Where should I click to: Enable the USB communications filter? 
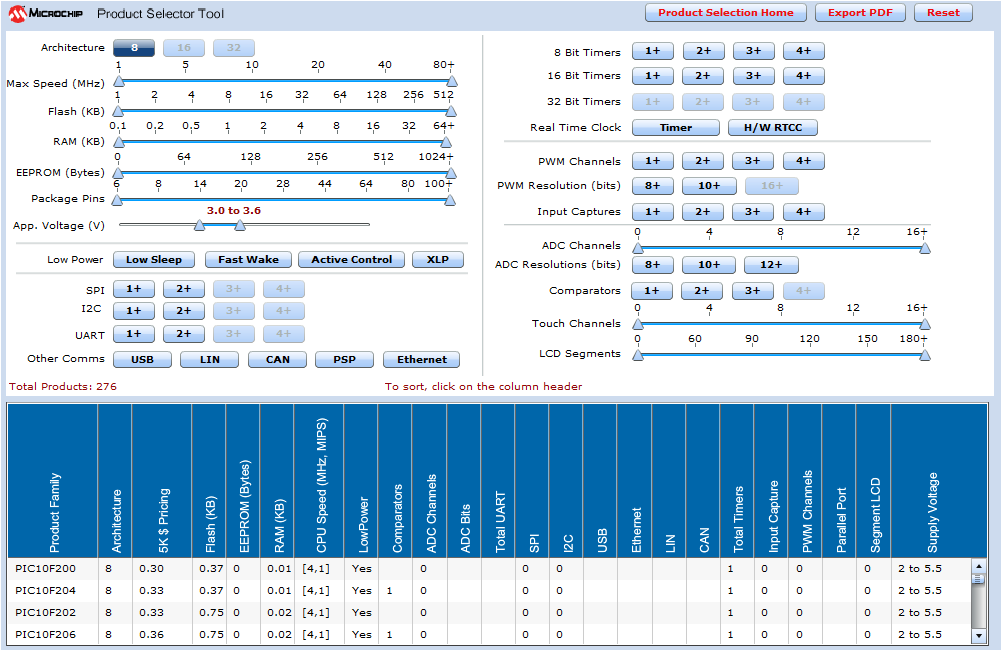pyautogui.click(x=142, y=360)
